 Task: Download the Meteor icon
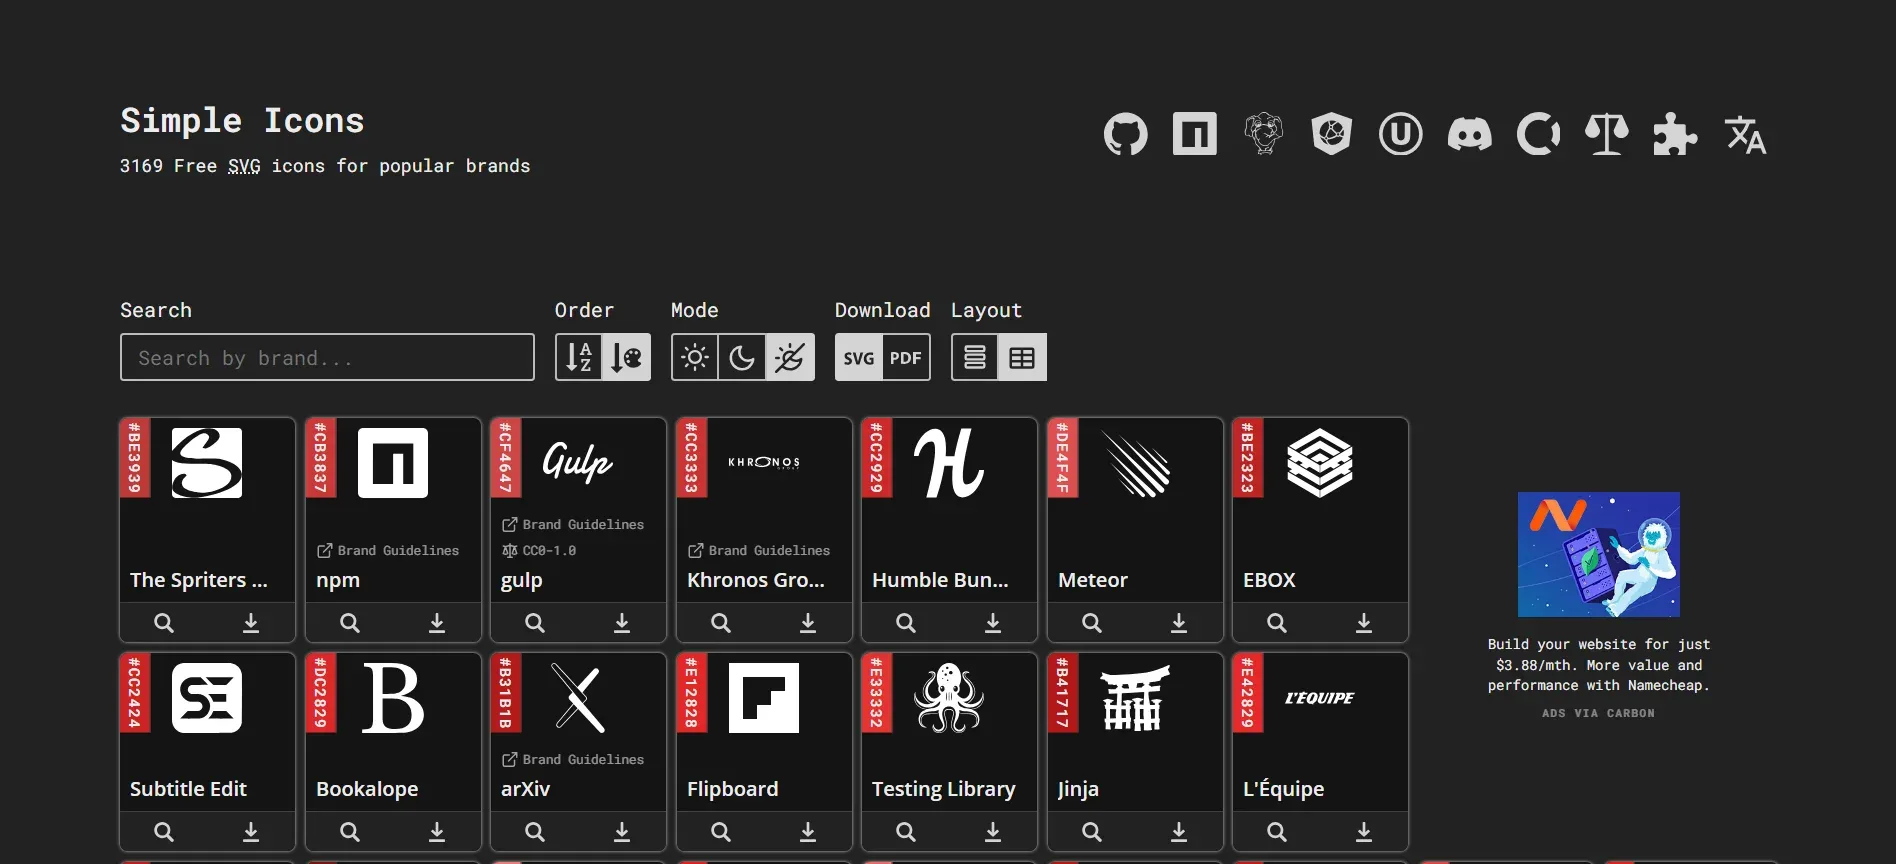[x=1179, y=623]
